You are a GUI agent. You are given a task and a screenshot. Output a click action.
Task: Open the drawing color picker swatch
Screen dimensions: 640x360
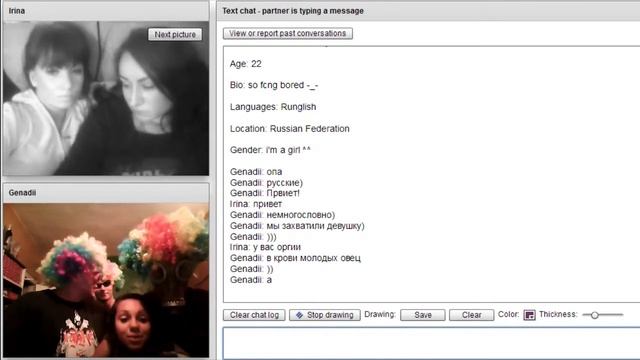(529, 315)
